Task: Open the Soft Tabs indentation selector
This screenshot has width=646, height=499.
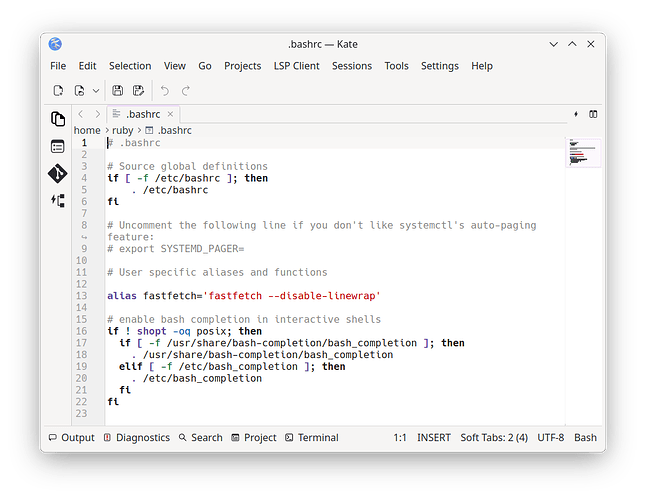Action: (x=494, y=437)
